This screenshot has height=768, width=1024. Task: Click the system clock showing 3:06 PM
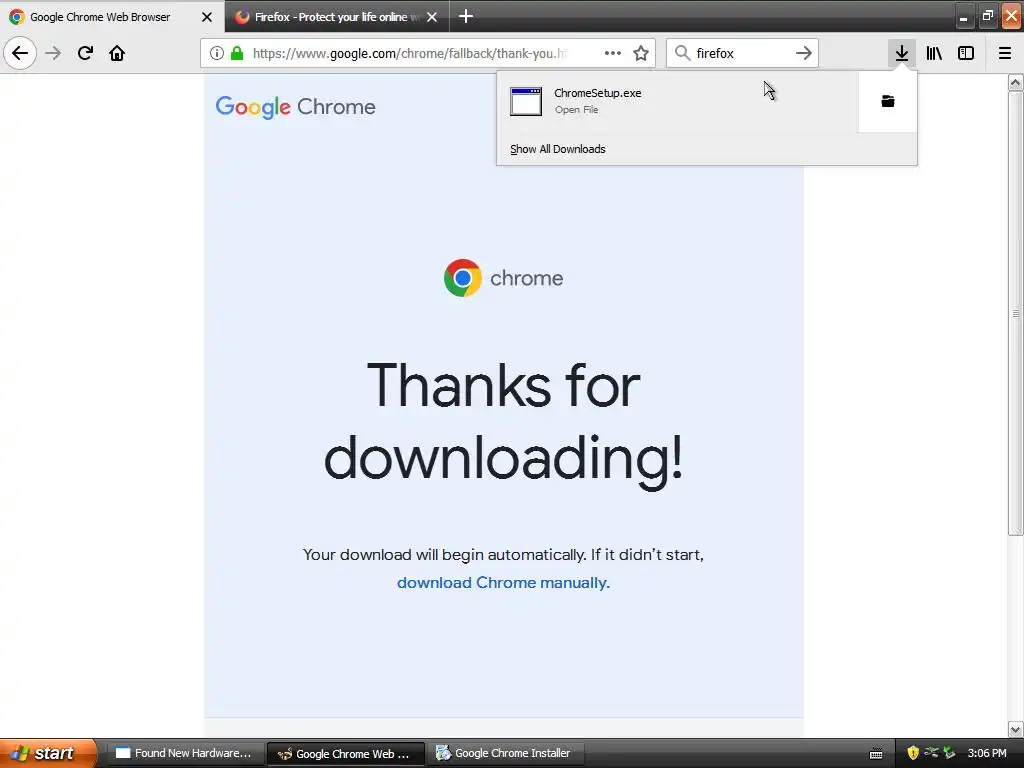987,753
